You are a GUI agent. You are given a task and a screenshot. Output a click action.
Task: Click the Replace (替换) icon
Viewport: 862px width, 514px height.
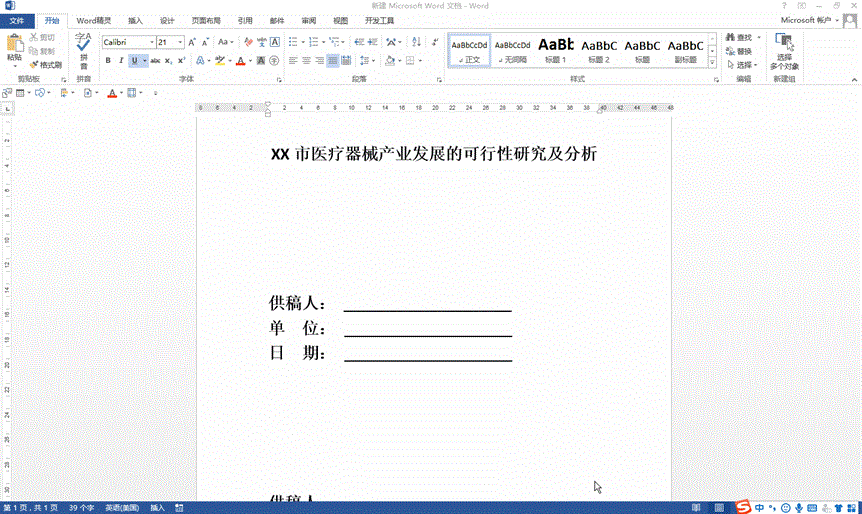pos(740,51)
